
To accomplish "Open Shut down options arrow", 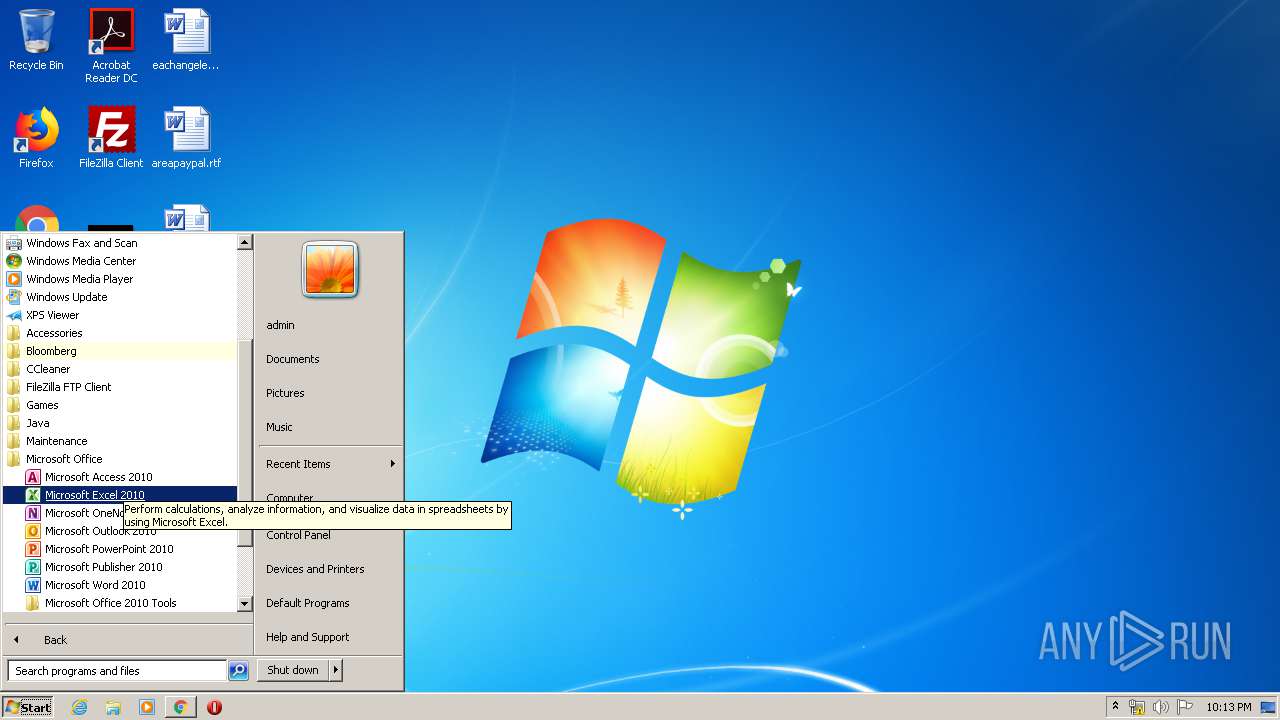I will point(336,670).
